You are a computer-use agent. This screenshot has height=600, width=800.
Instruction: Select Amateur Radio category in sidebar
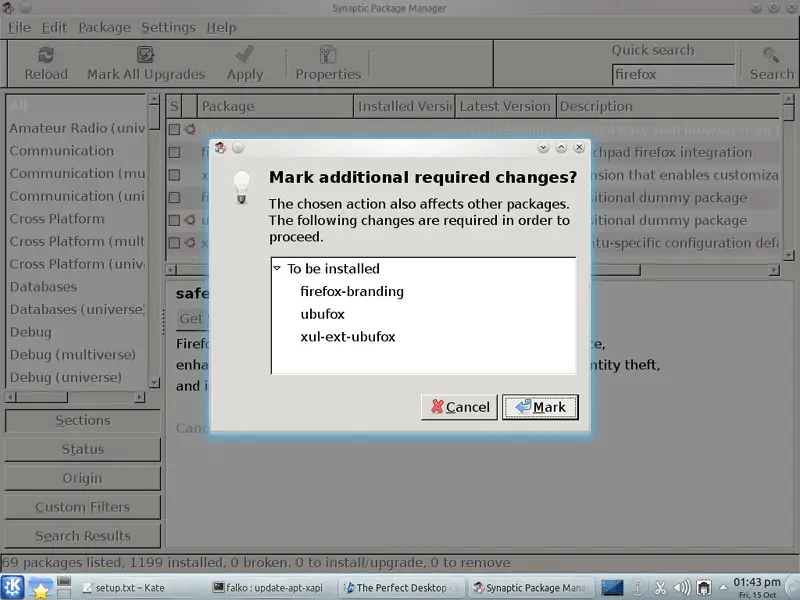[77, 128]
